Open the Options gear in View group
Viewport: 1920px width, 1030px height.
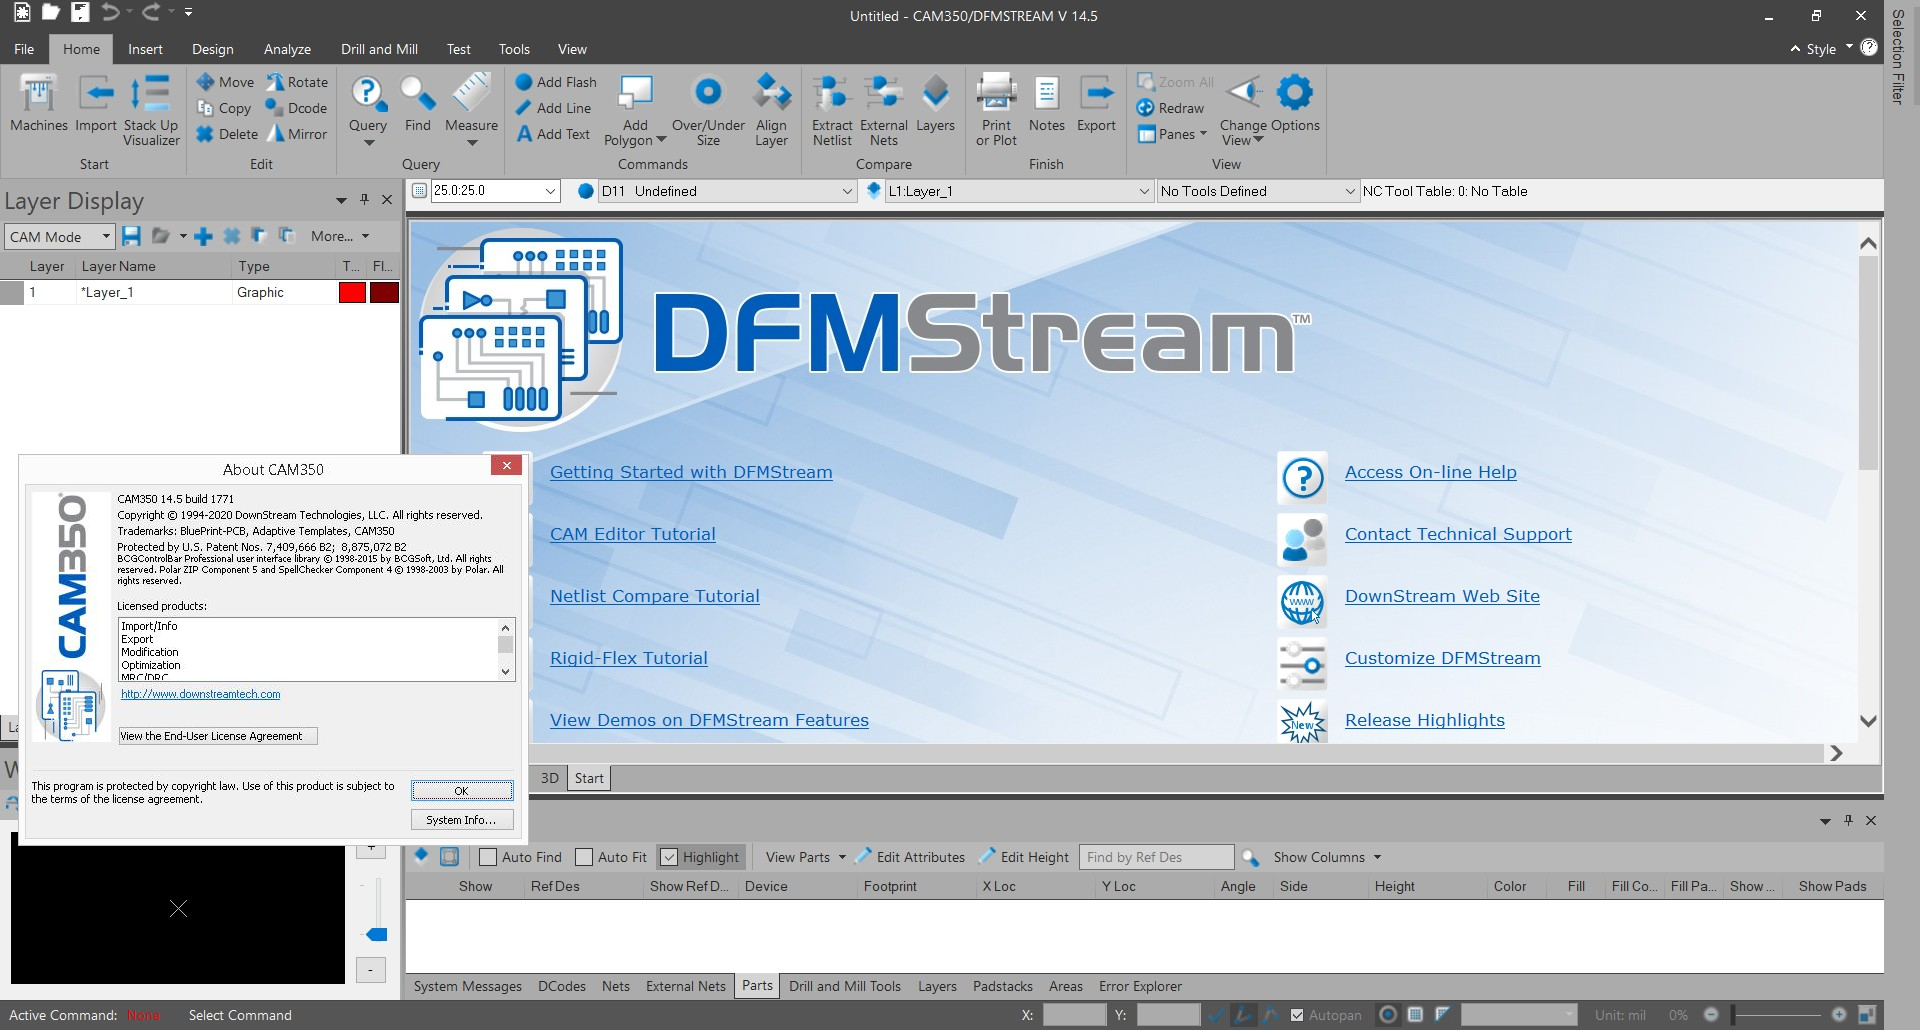pyautogui.click(x=1295, y=104)
